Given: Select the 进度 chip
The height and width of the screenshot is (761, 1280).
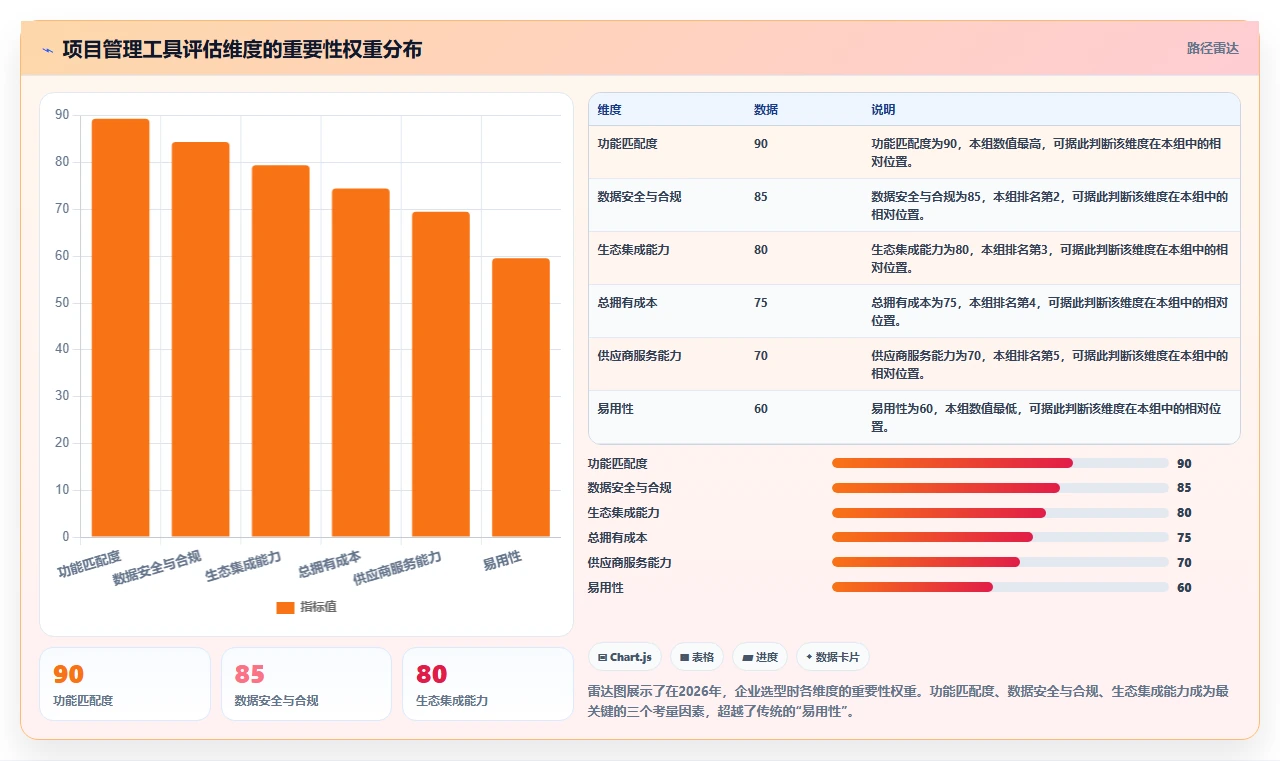Looking at the screenshot, I should coord(760,657).
